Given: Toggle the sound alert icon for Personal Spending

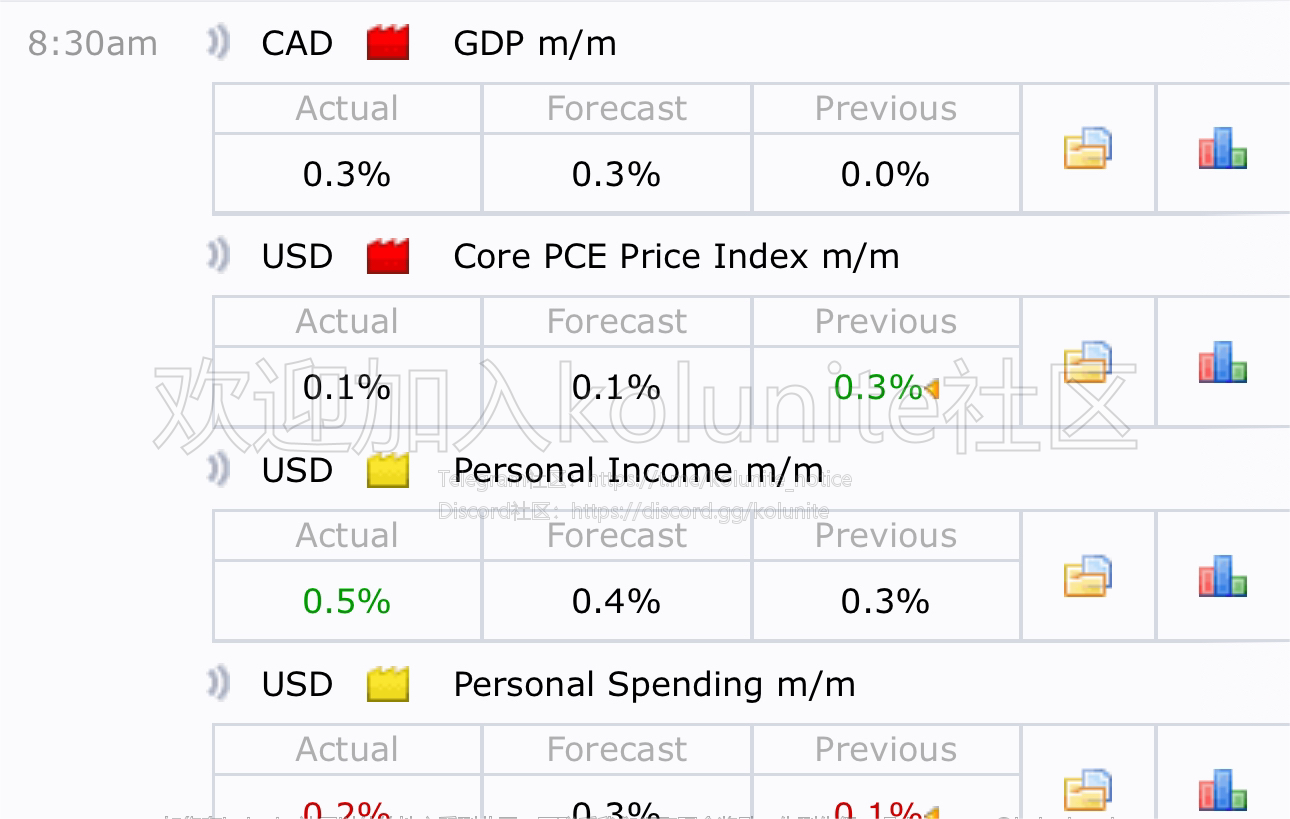Looking at the screenshot, I should pyautogui.click(x=218, y=684).
